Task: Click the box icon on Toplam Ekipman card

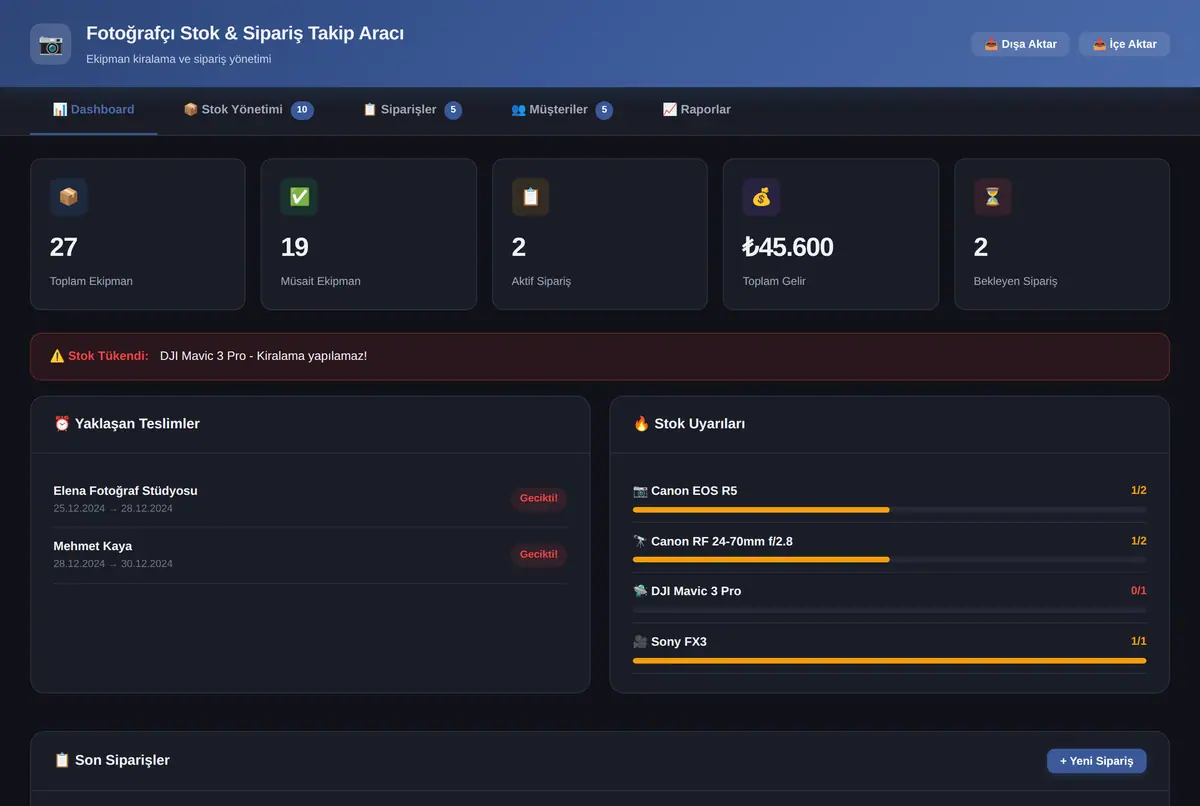Action: 68,197
